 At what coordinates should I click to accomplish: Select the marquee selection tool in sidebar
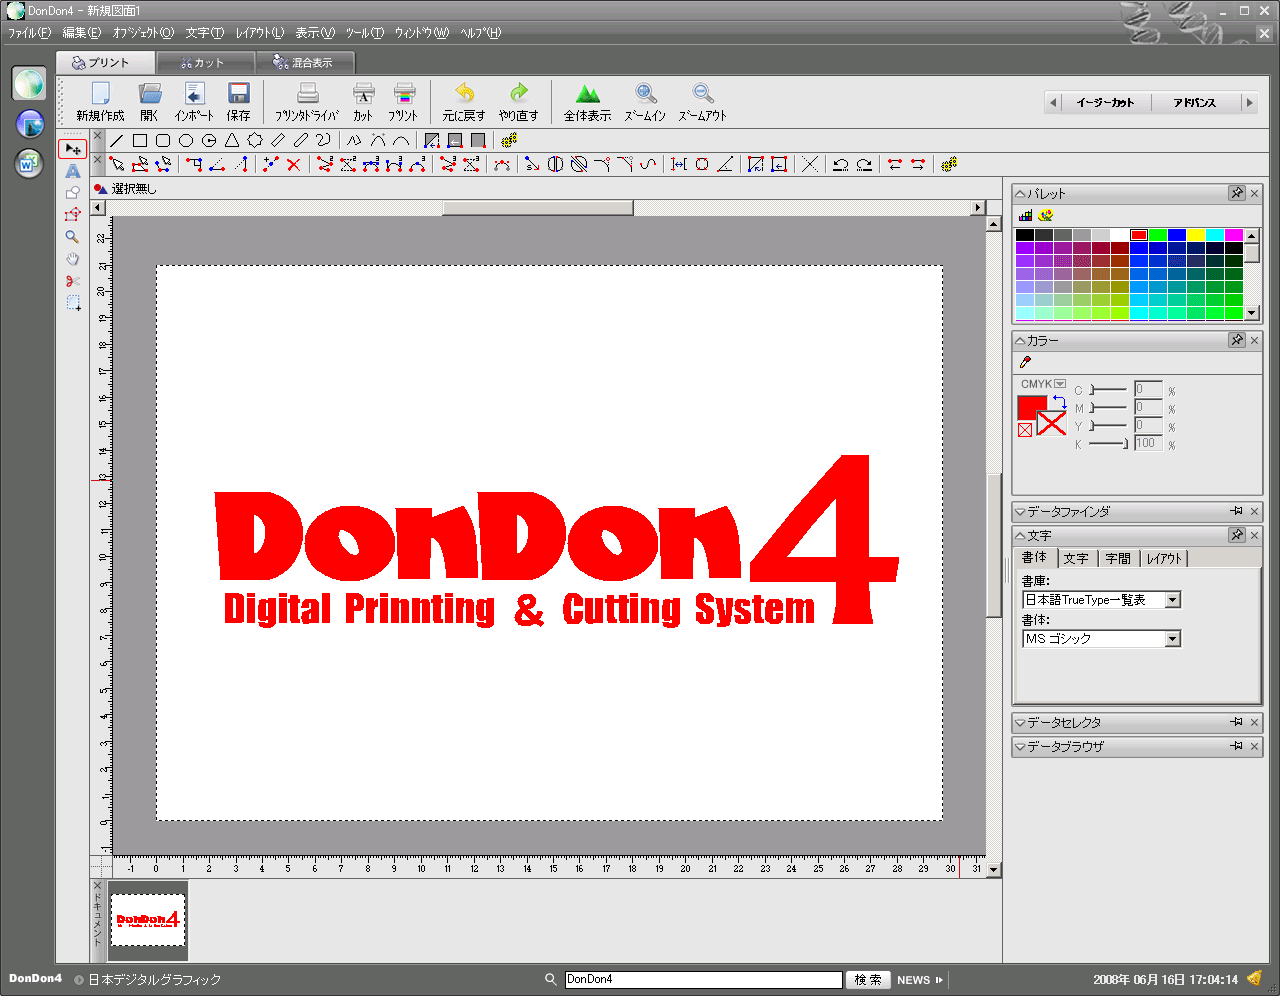pyautogui.click(x=73, y=303)
